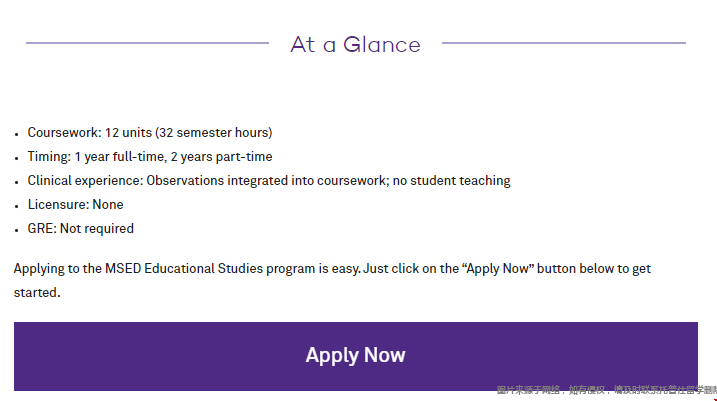Click the word "started." ending the paragraph
Viewport: 717px width, 401px height.
(37, 293)
